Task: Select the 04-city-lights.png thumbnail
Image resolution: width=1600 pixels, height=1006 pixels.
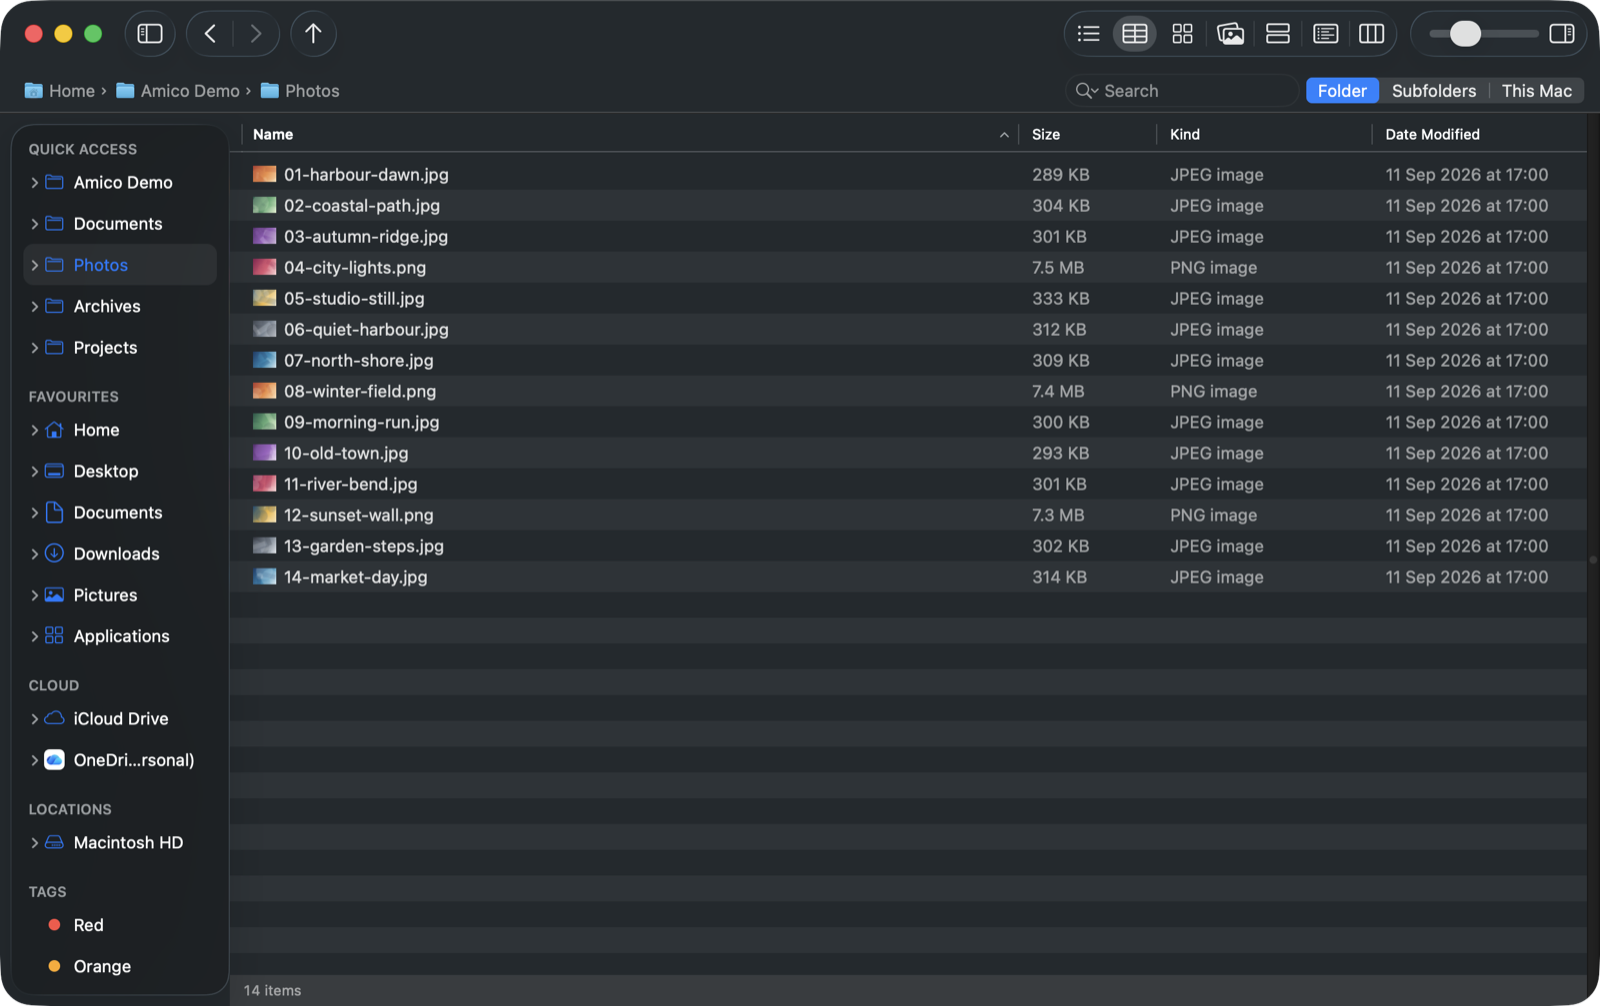Action: point(264,267)
